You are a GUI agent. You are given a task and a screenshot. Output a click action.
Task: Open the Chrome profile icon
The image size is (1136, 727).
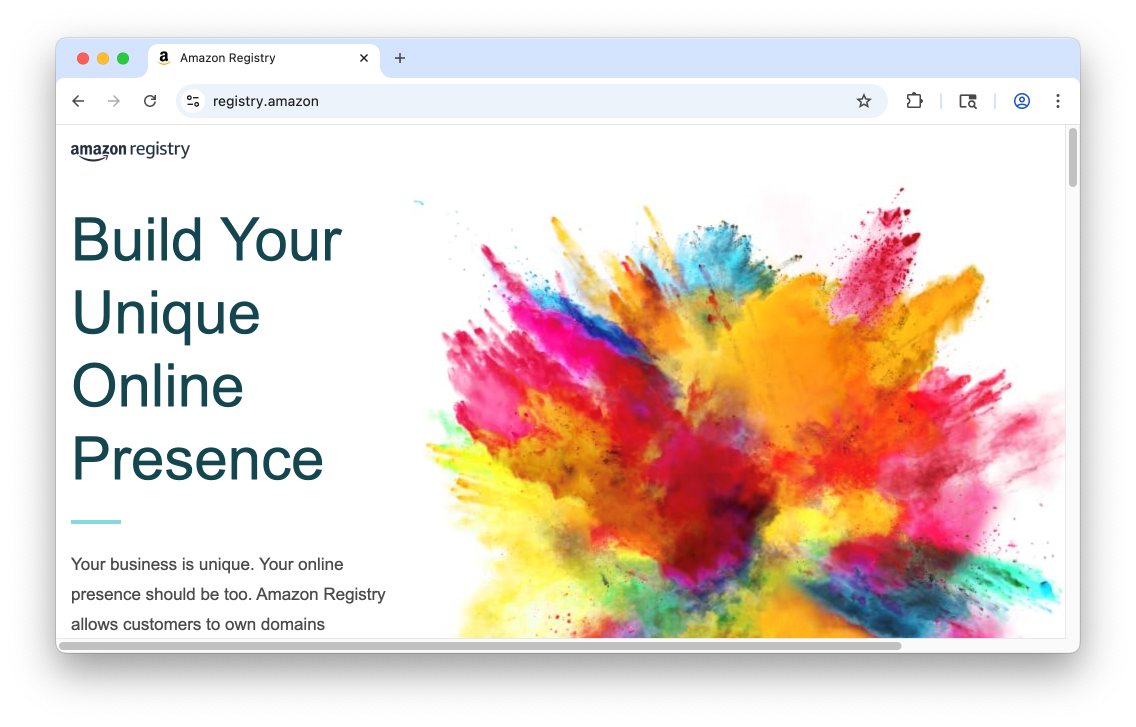click(1021, 101)
